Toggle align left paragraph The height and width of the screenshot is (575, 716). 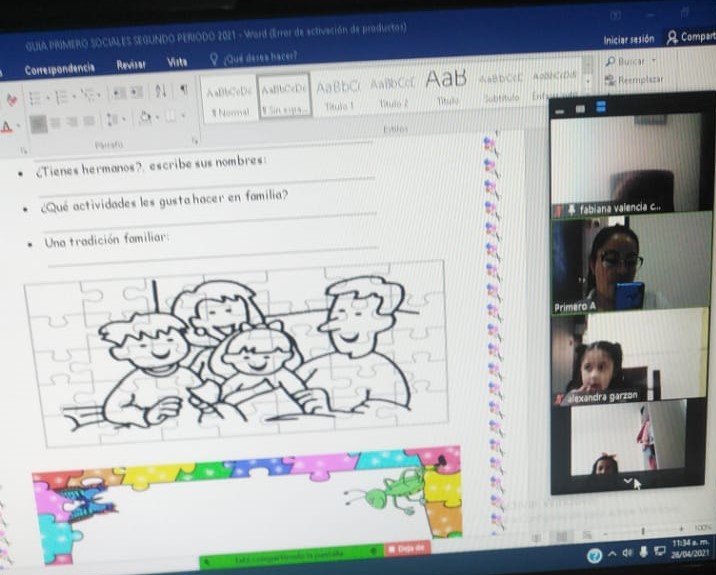[x=38, y=124]
